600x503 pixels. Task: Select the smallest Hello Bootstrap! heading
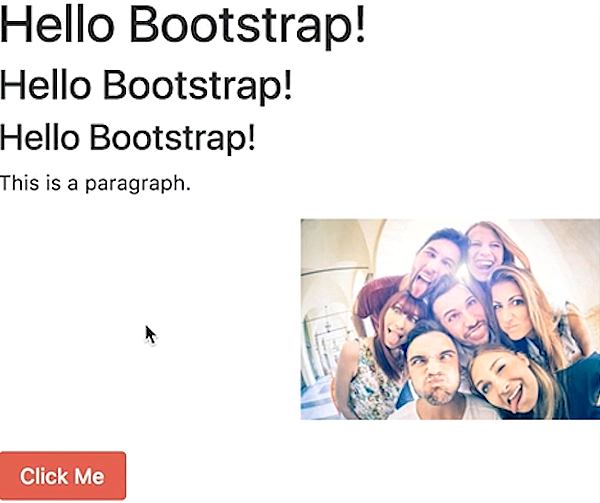coord(127,138)
